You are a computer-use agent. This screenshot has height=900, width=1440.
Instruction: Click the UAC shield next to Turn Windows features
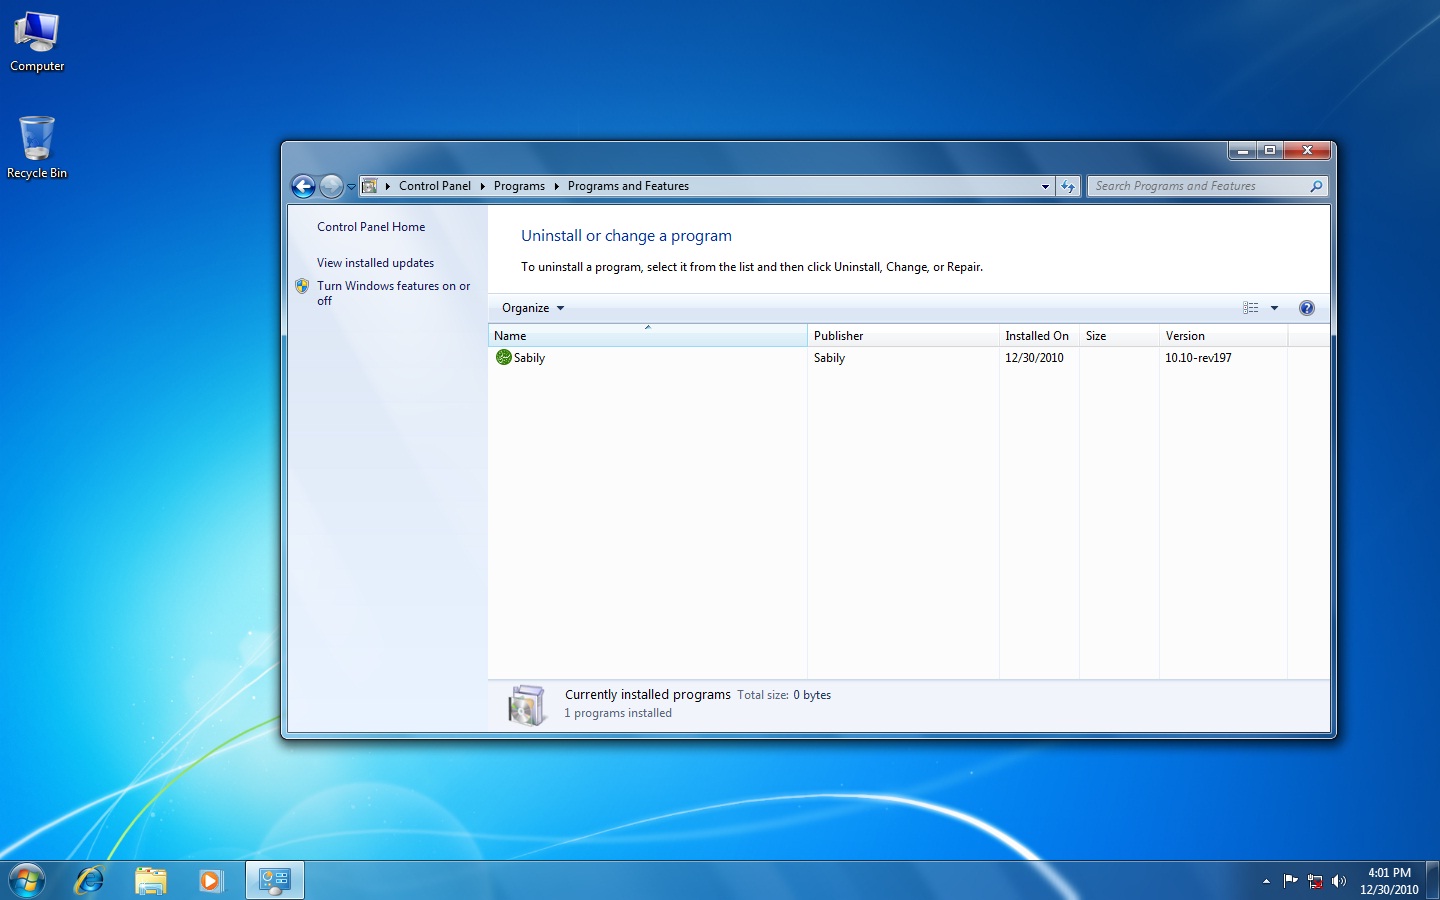tap(302, 286)
